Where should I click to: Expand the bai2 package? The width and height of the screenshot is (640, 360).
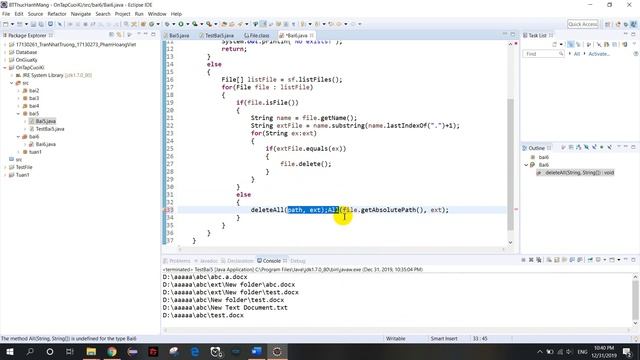click(18, 91)
